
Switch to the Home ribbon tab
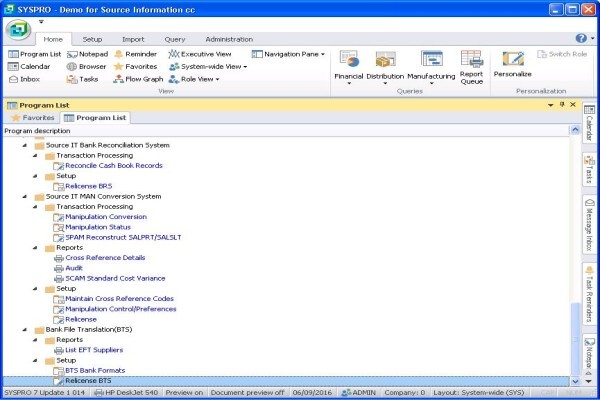click(x=53, y=39)
